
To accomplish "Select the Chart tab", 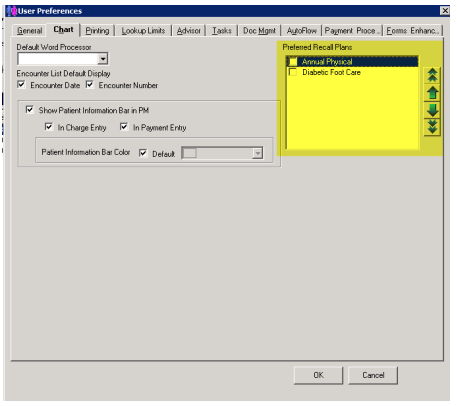I will pos(63,30).
